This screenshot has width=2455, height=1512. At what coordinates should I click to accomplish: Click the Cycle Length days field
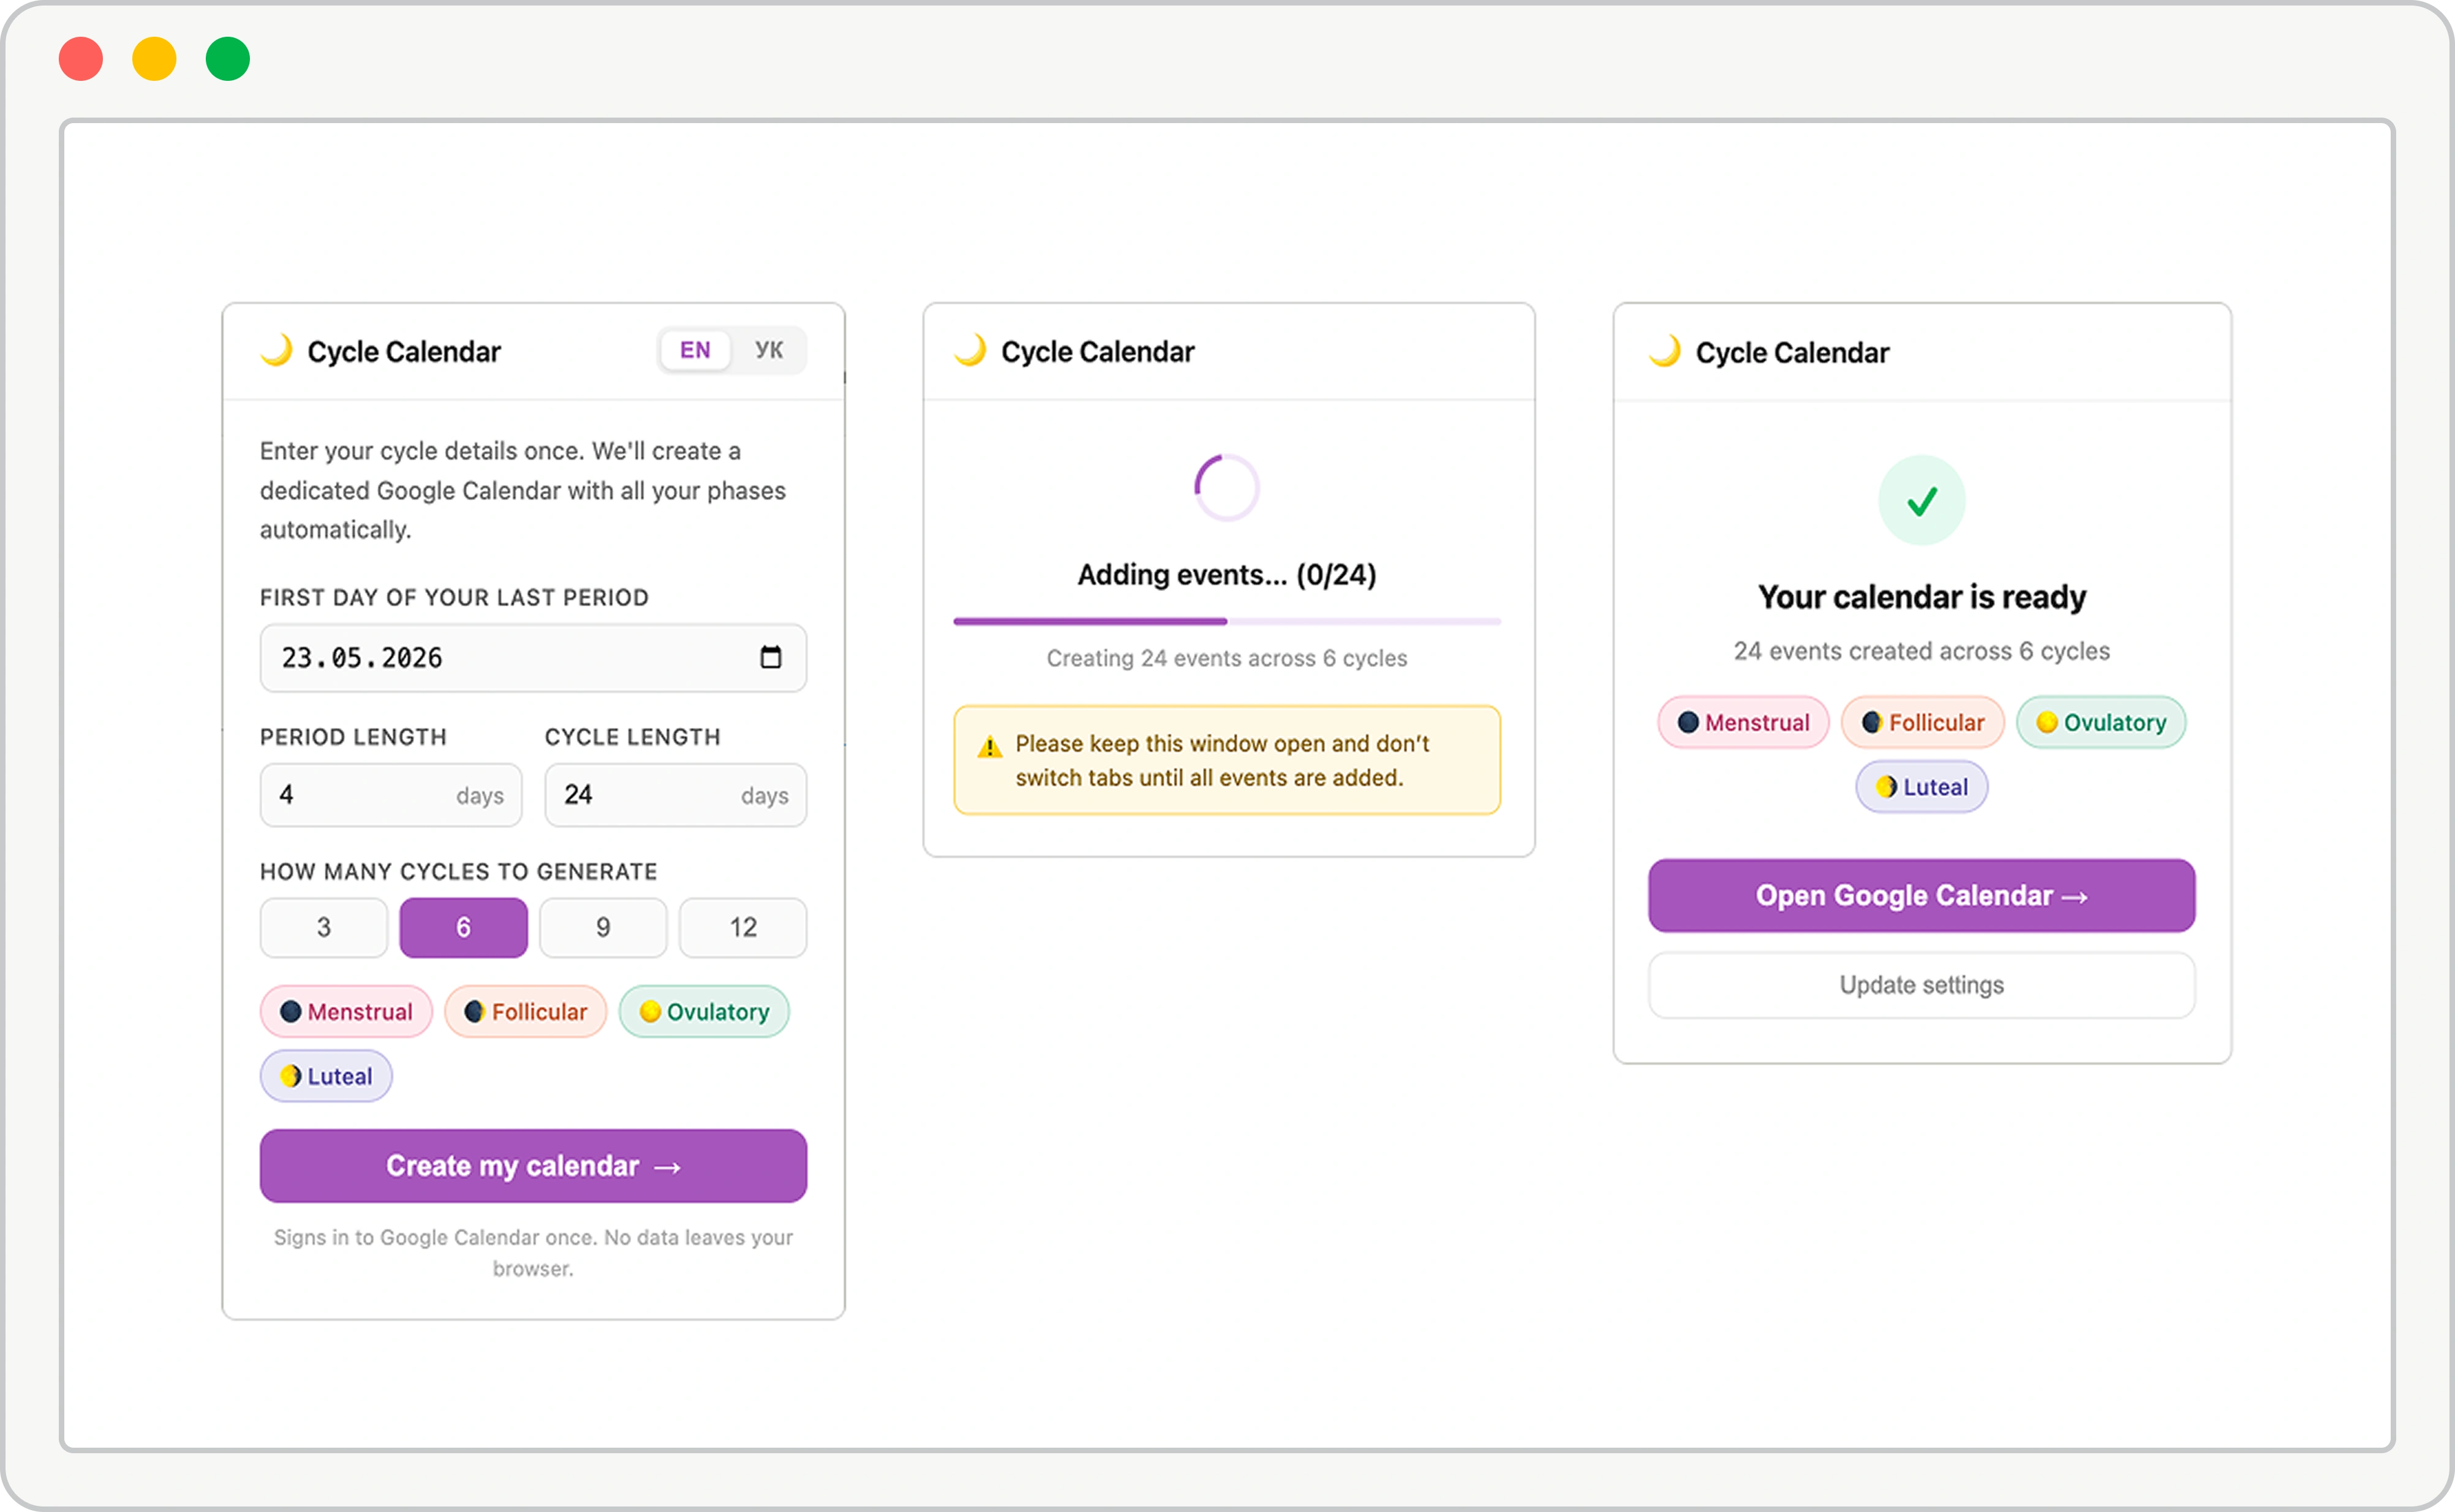click(675, 795)
